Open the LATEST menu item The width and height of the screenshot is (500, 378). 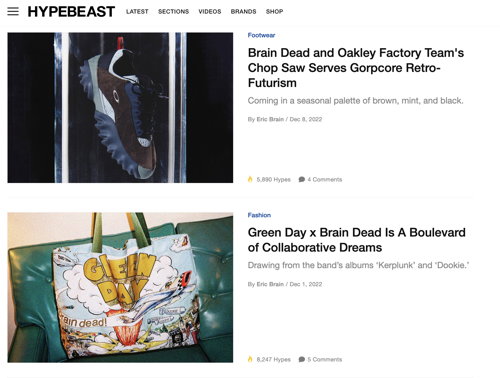pyautogui.click(x=137, y=12)
